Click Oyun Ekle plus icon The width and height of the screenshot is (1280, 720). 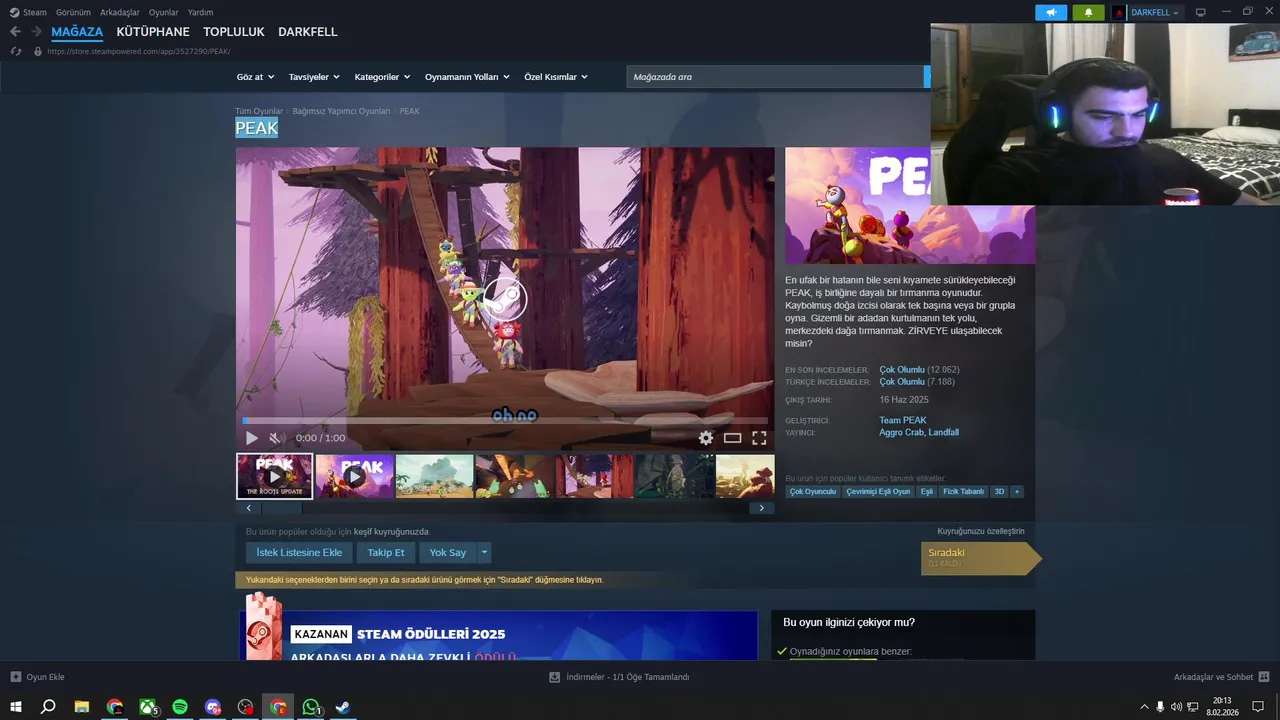[x=16, y=677]
